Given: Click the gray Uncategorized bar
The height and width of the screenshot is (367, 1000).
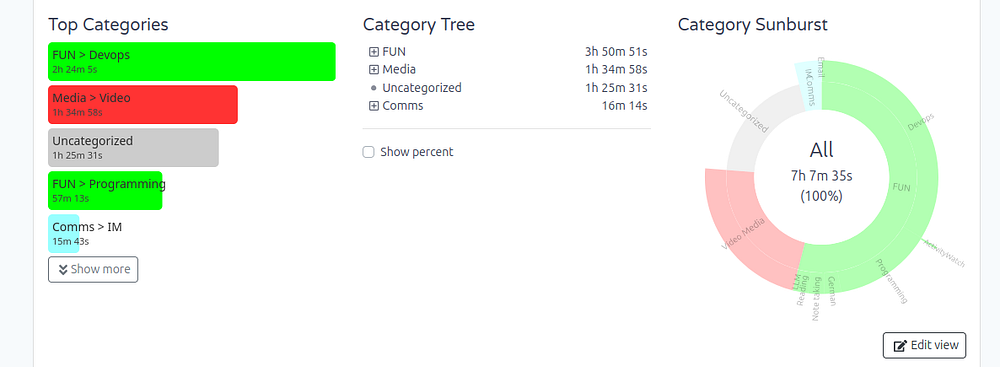Looking at the screenshot, I should tap(133, 147).
